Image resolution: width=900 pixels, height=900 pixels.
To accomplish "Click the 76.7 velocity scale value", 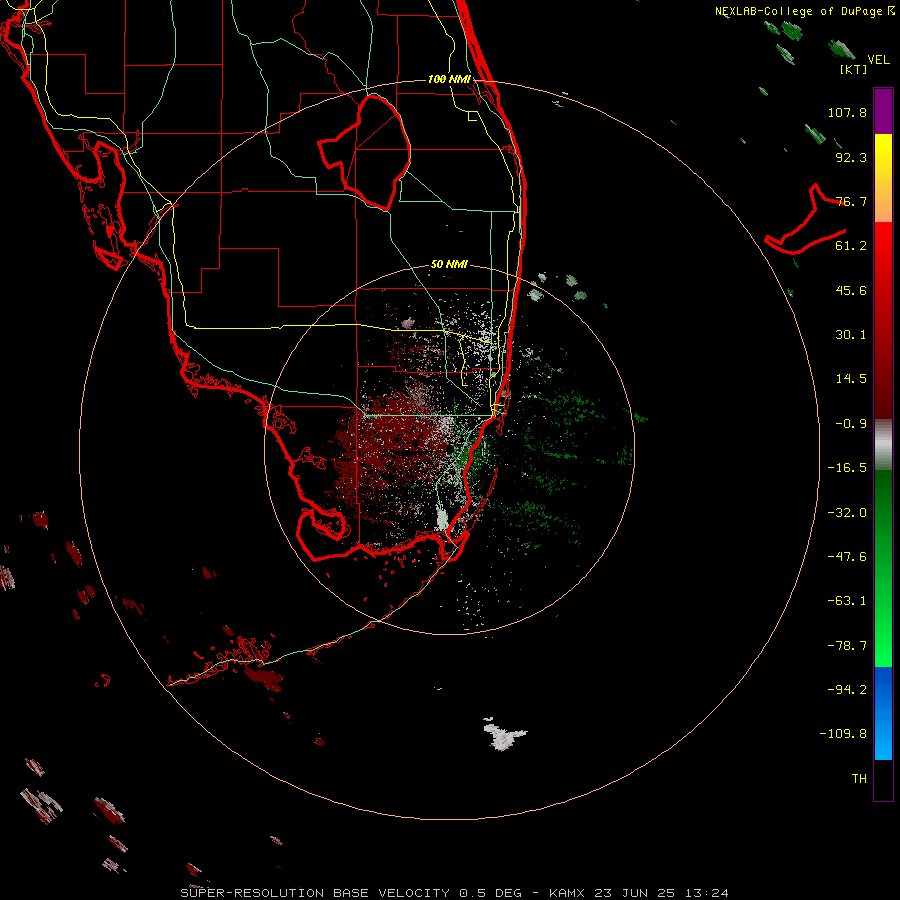I will point(851,201).
